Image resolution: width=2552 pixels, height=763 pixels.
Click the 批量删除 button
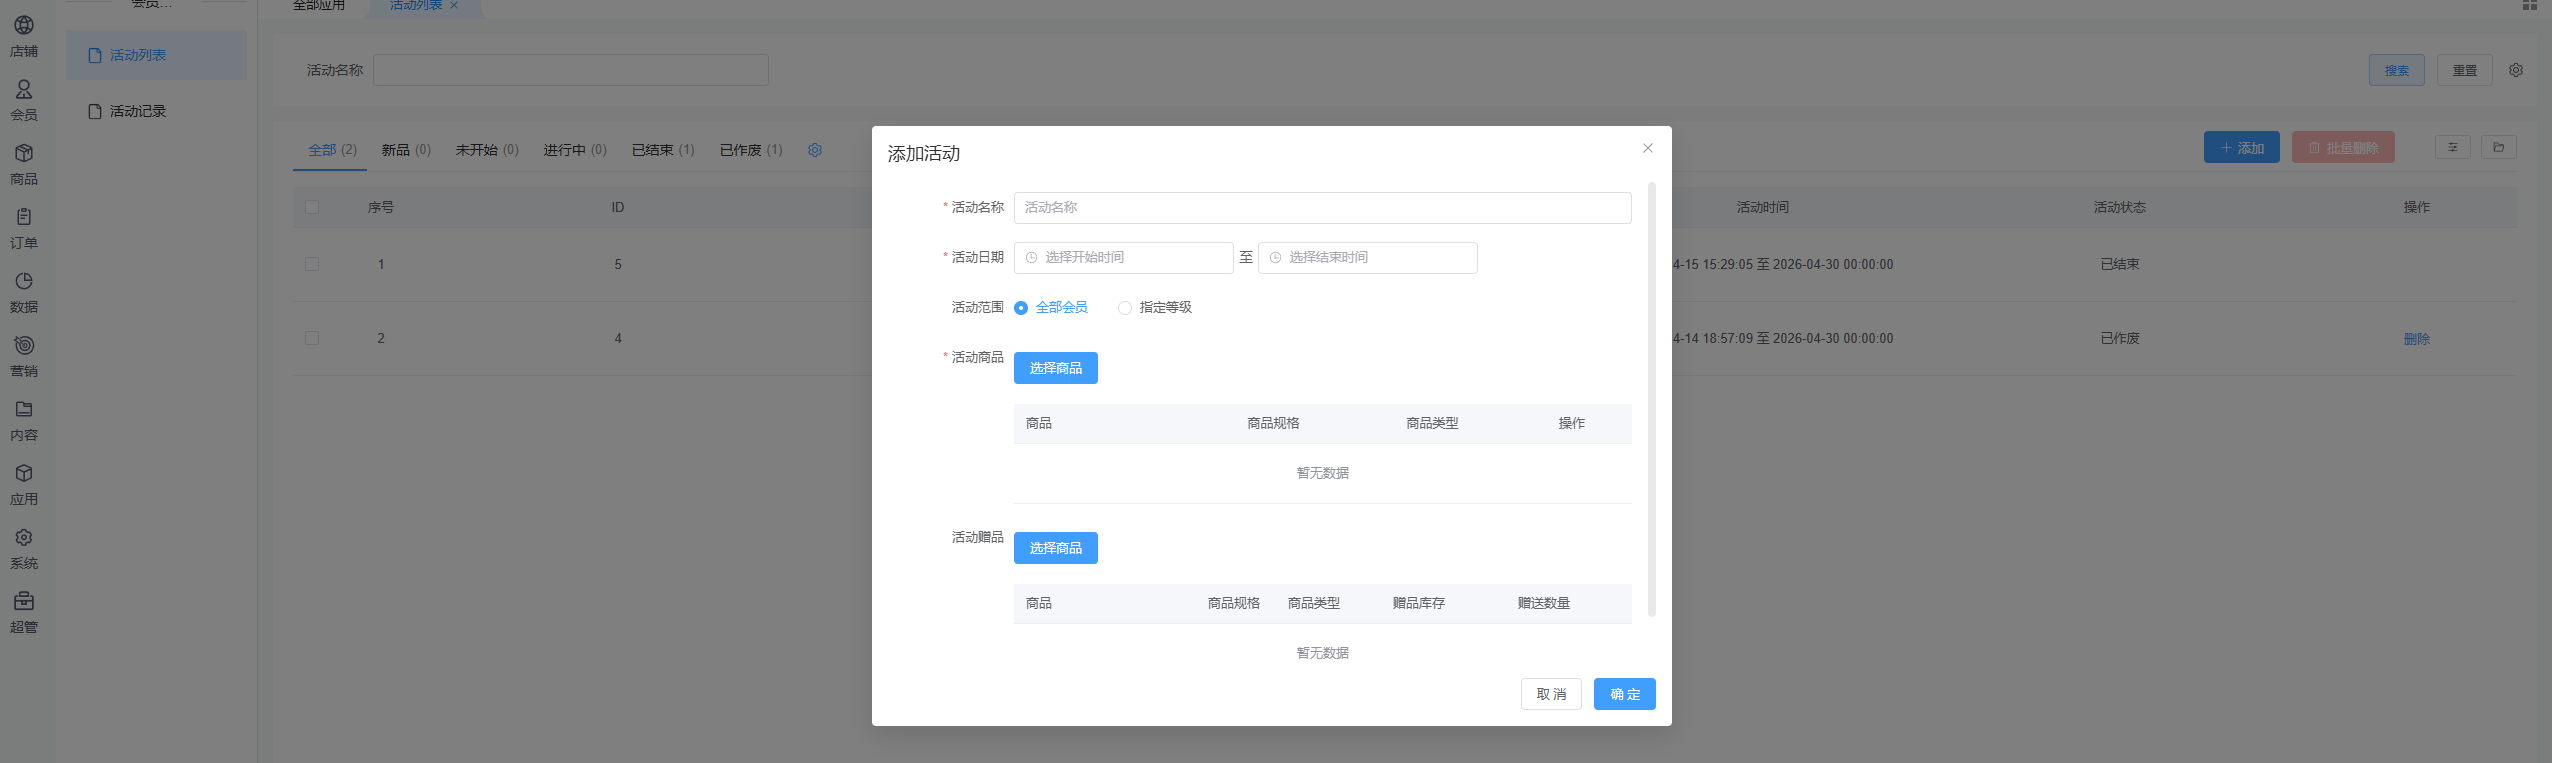(x=2343, y=148)
